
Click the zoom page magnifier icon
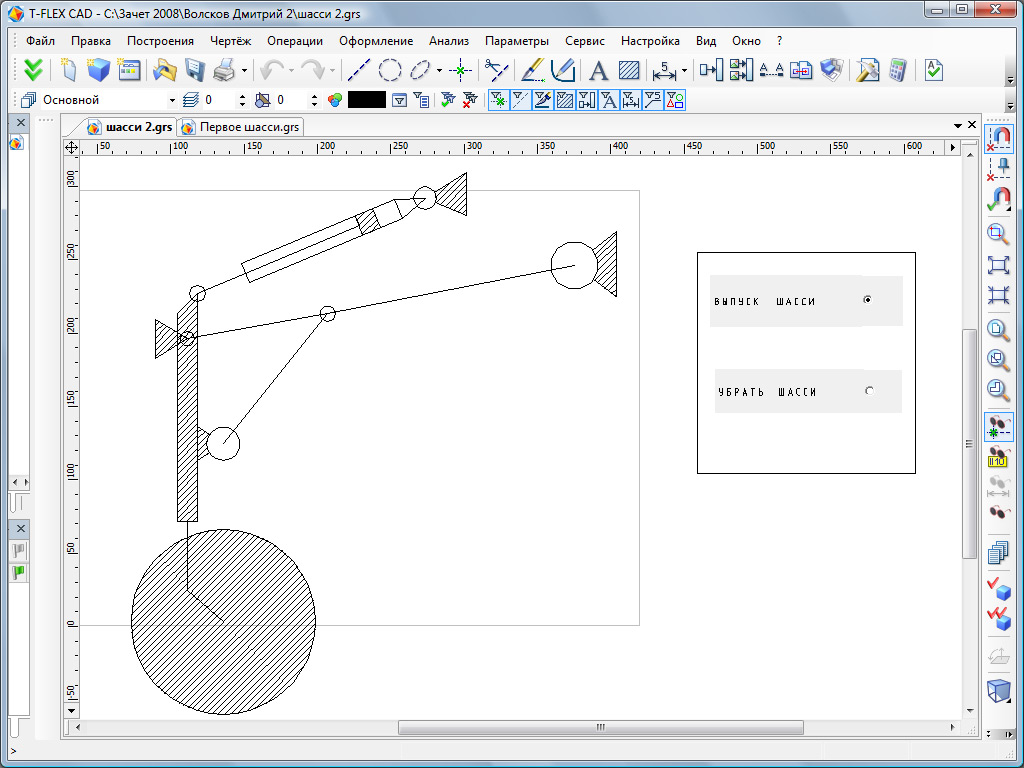point(998,328)
